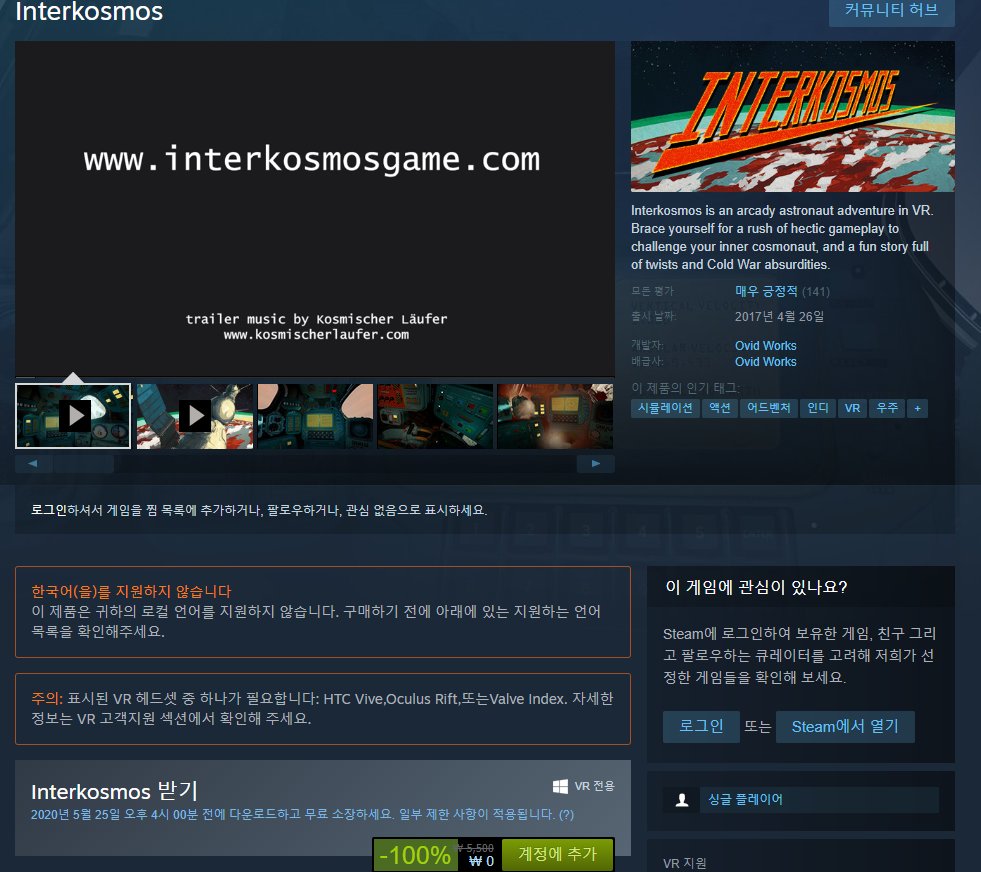Click Steam에서 열기 button

[845, 726]
